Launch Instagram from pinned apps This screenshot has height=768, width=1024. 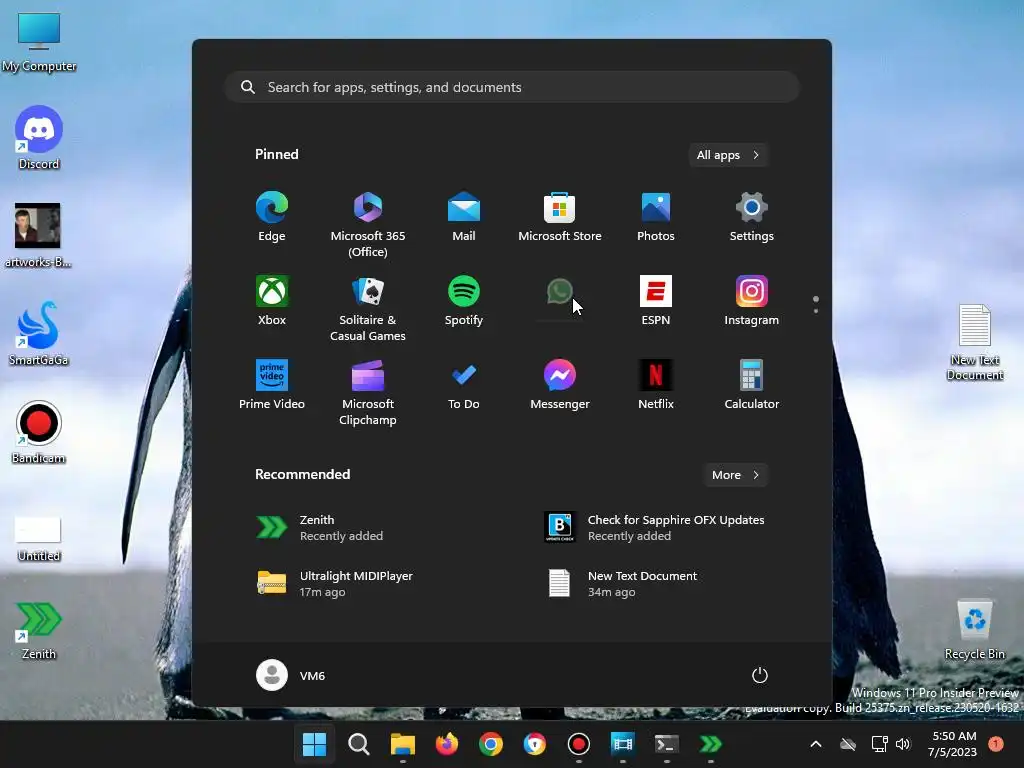pyautogui.click(x=752, y=301)
